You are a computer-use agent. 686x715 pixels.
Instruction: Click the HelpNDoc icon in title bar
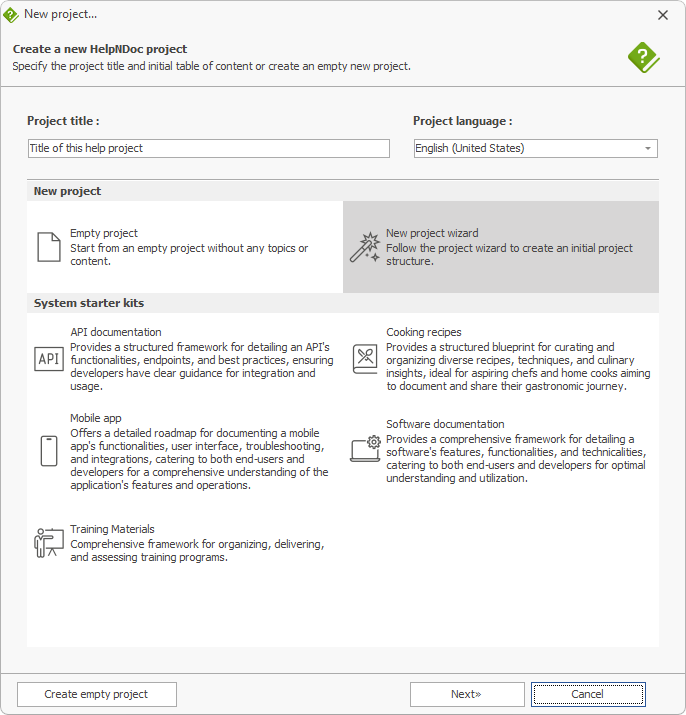tap(11, 15)
